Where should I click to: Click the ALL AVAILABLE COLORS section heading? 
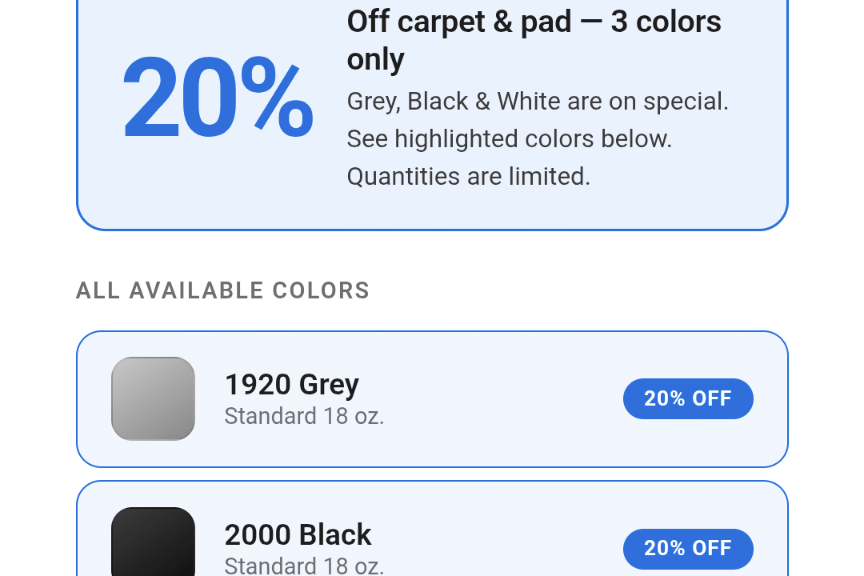tap(223, 291)
